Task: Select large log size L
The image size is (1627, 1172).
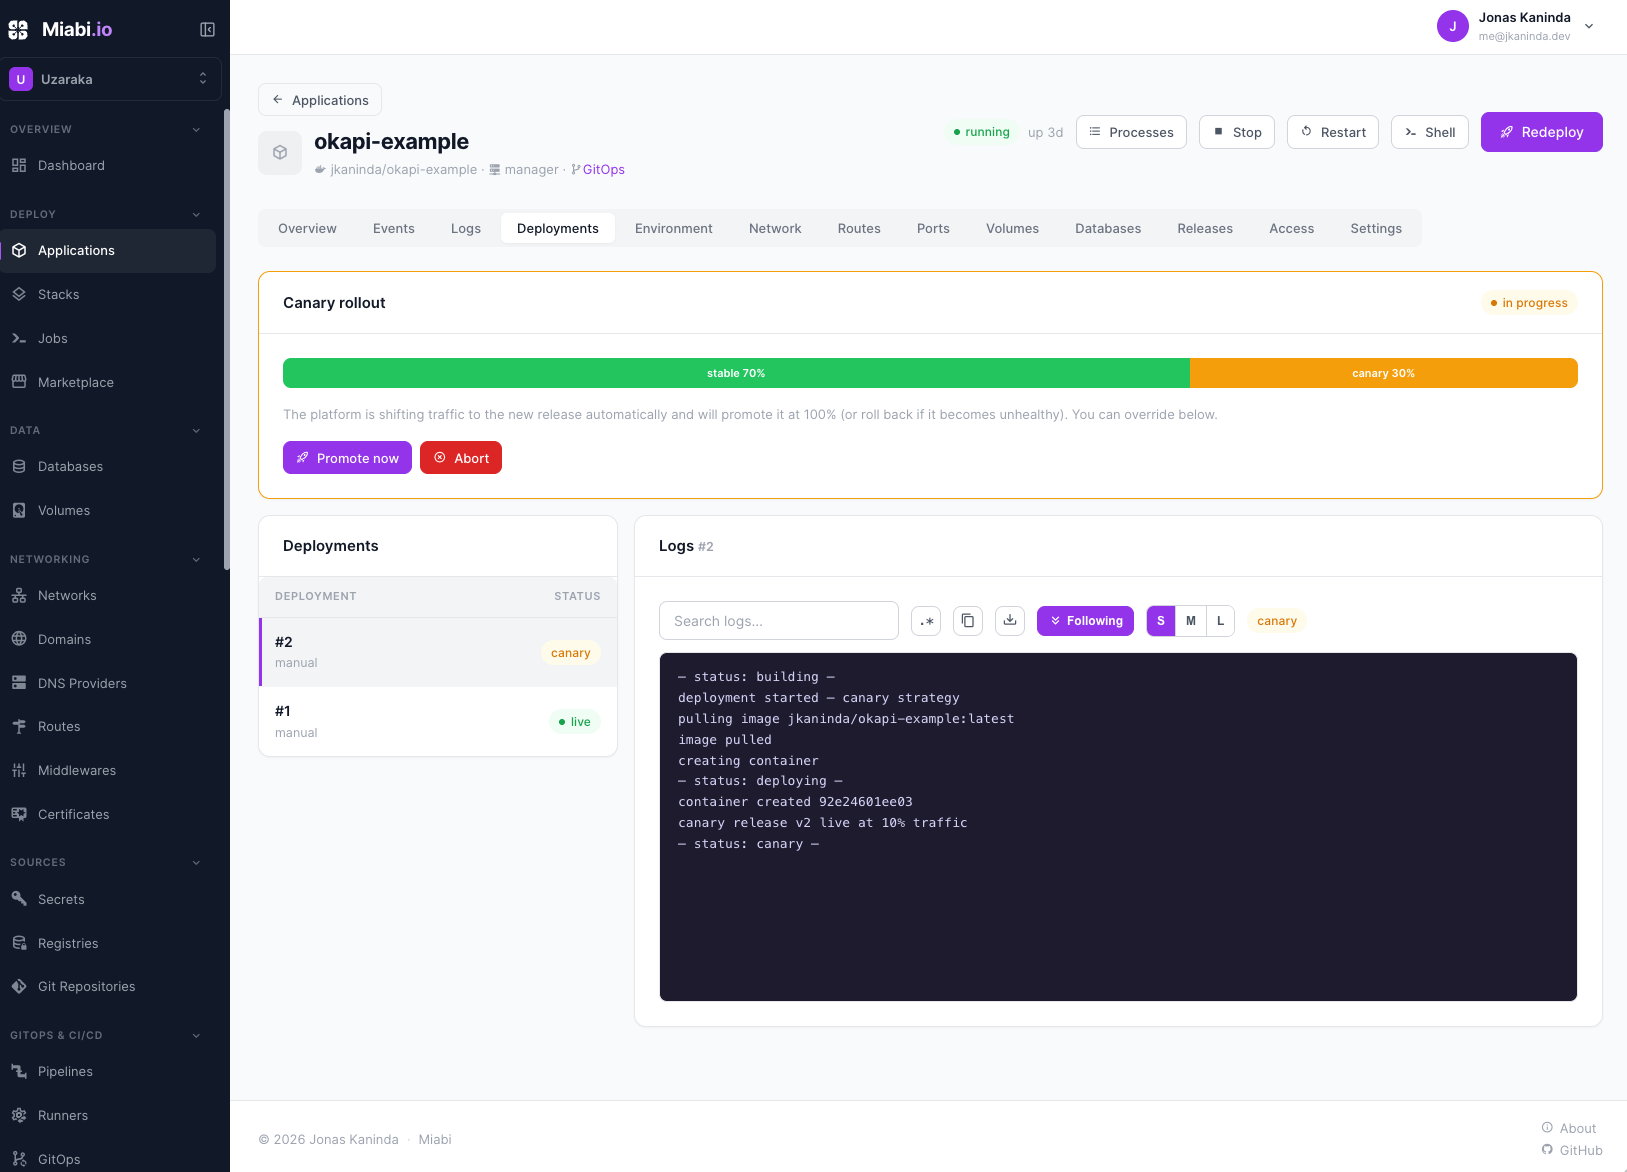Action: click(1220, 621)
